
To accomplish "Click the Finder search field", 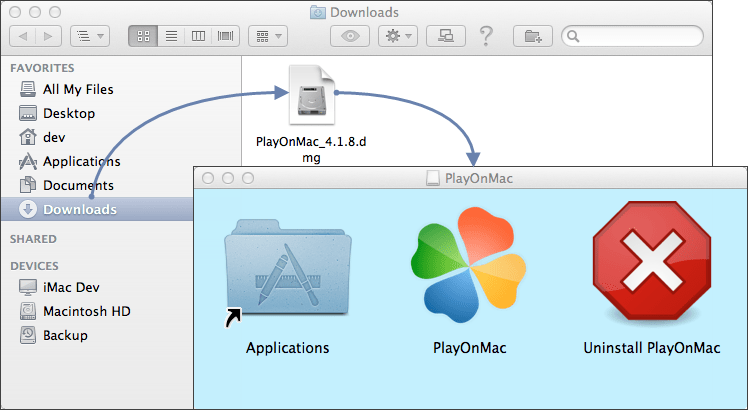I will (x=633, y=36).
